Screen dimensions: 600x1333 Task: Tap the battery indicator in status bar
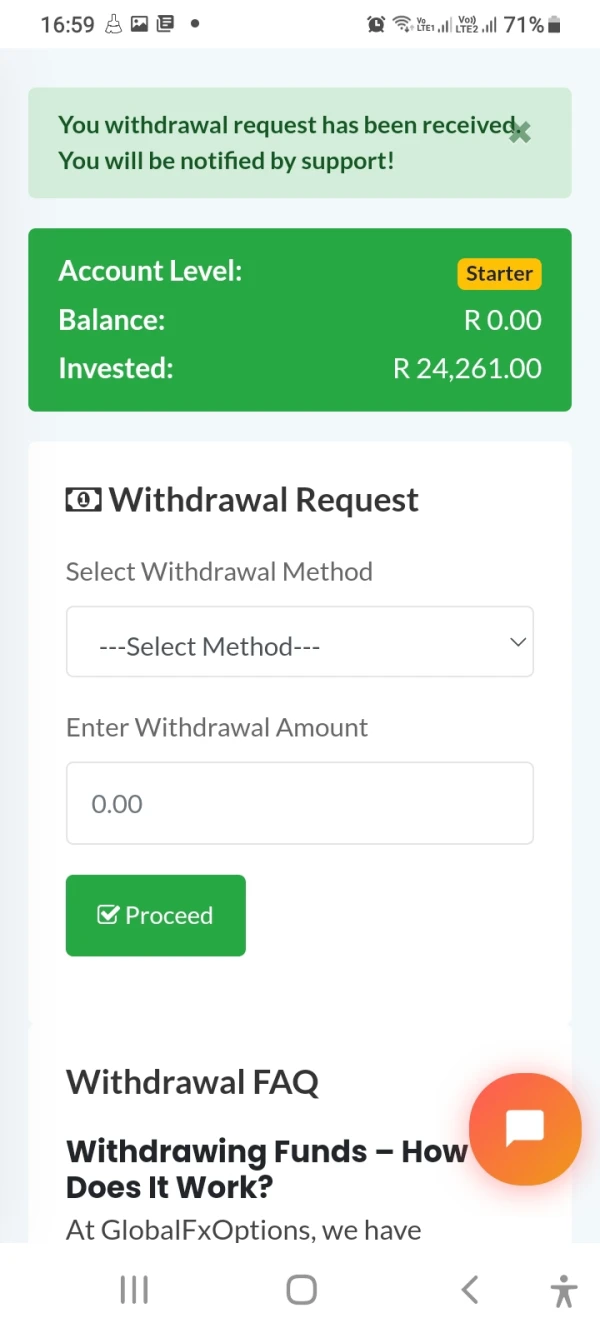click(x=554, y=24)
